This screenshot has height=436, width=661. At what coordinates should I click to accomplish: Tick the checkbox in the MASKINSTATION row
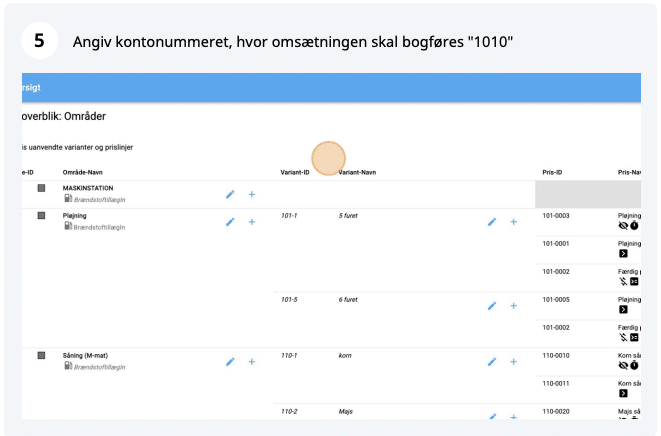click(x=41, y=188)
